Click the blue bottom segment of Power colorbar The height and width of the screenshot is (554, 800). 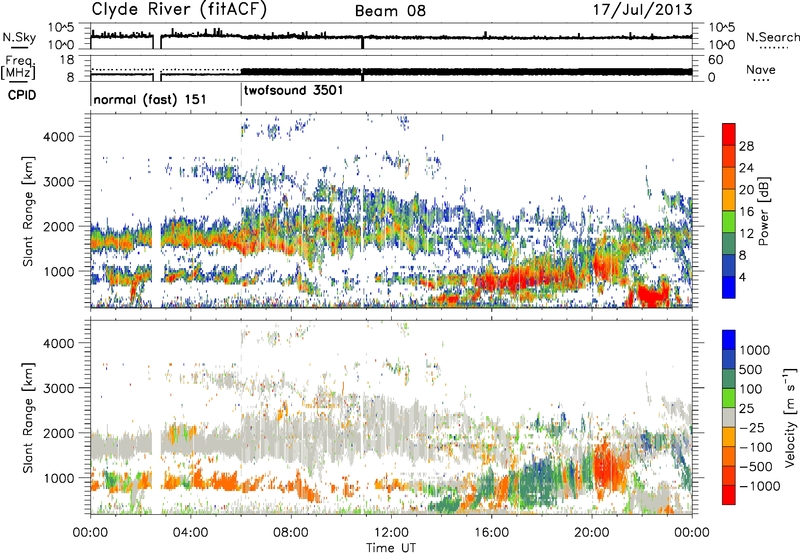[729, 287]
